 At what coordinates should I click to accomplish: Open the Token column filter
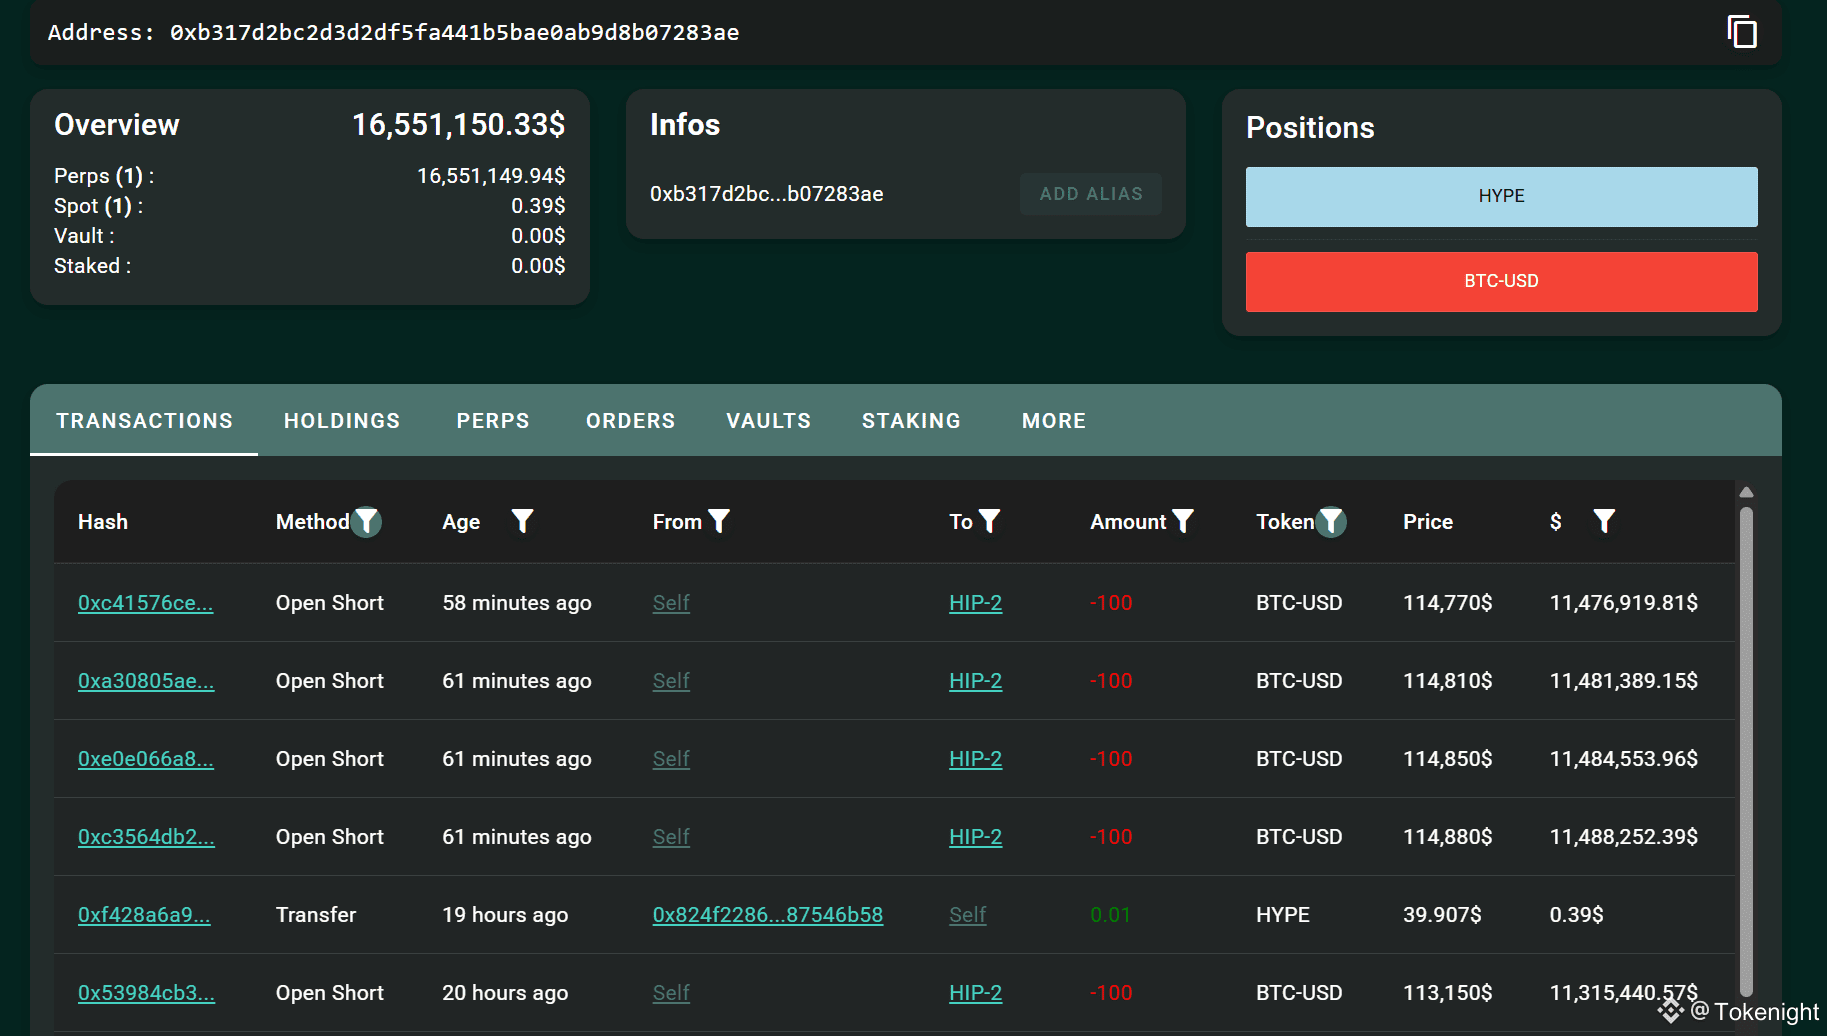(1331, 521)
